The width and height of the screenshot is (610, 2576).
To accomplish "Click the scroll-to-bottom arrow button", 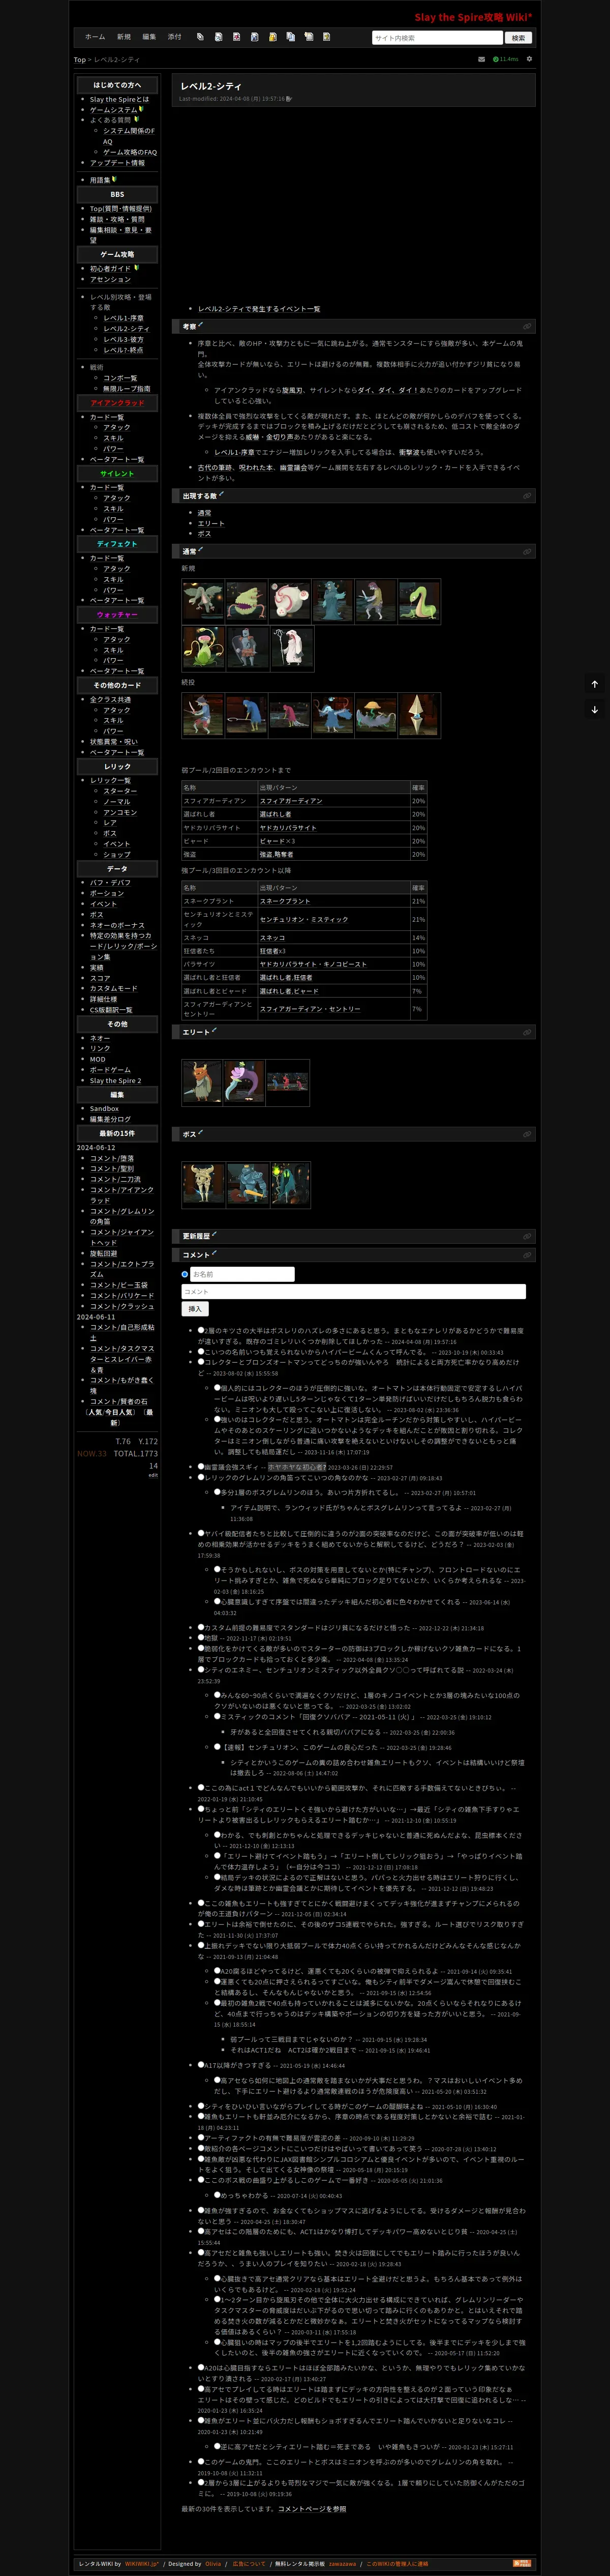I will tap(594, 709).
